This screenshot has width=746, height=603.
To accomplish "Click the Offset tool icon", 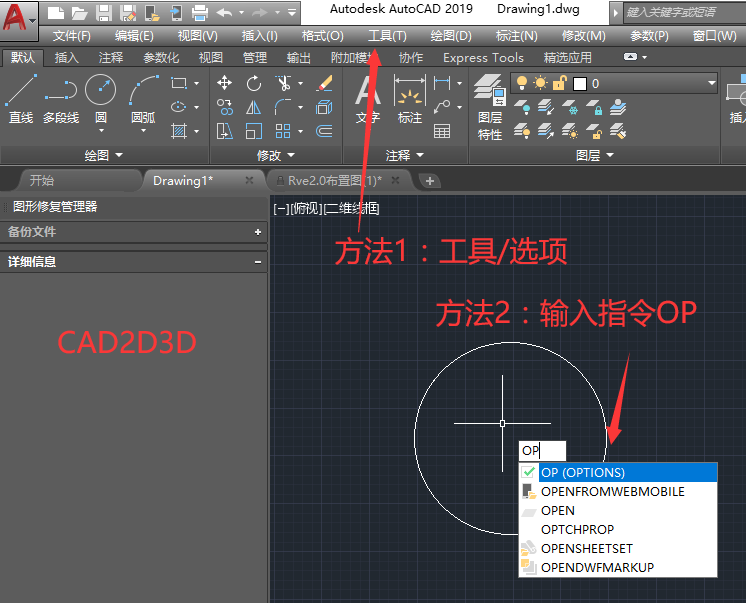I will (324, 131).
